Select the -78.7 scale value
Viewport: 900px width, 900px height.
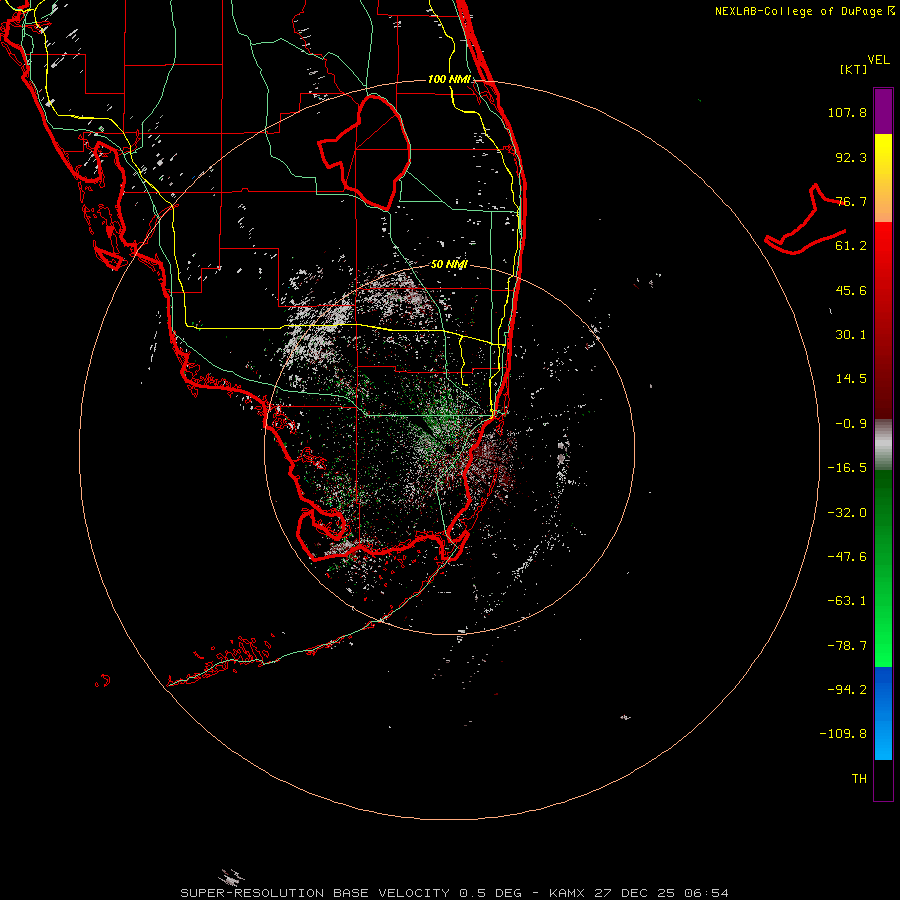[x=847, y=646]
